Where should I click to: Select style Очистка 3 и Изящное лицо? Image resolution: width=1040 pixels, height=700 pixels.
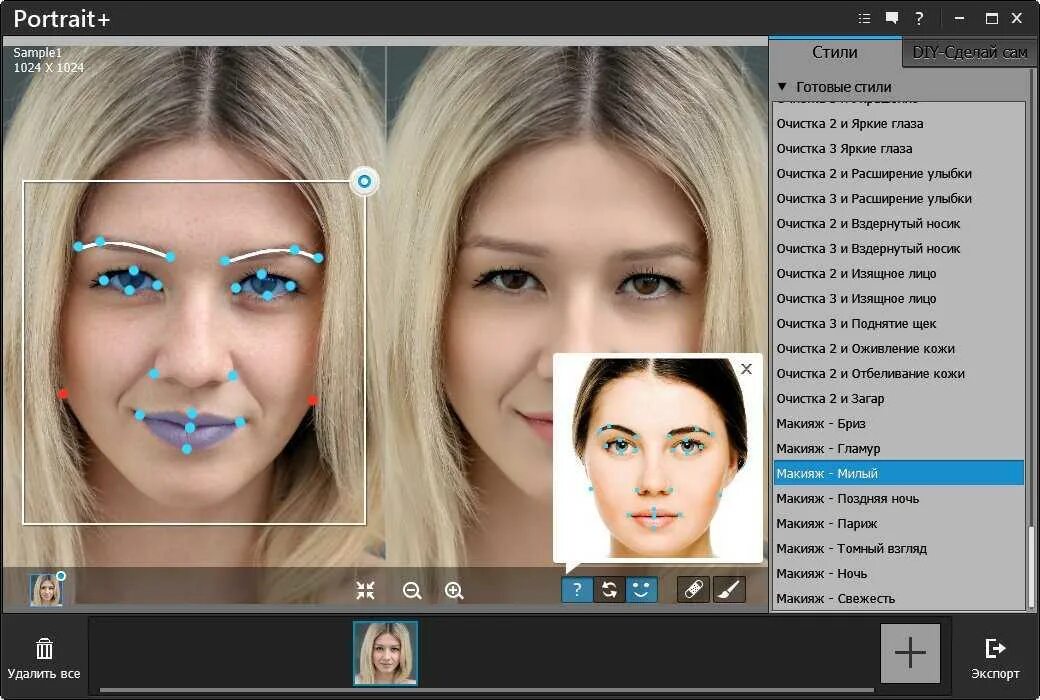click(899, 299)
